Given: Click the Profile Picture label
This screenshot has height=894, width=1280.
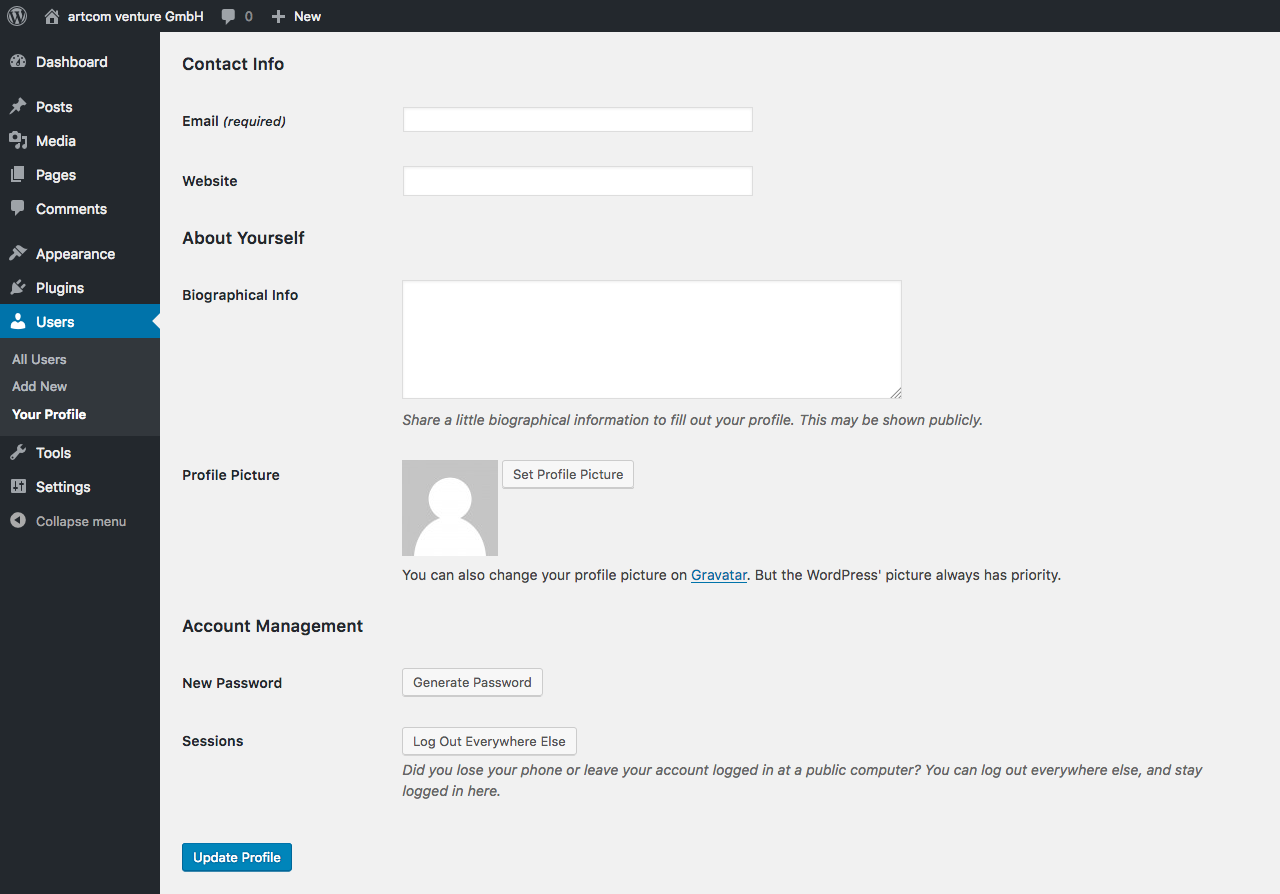Looking at the screenshot, I should click(231, 475).
